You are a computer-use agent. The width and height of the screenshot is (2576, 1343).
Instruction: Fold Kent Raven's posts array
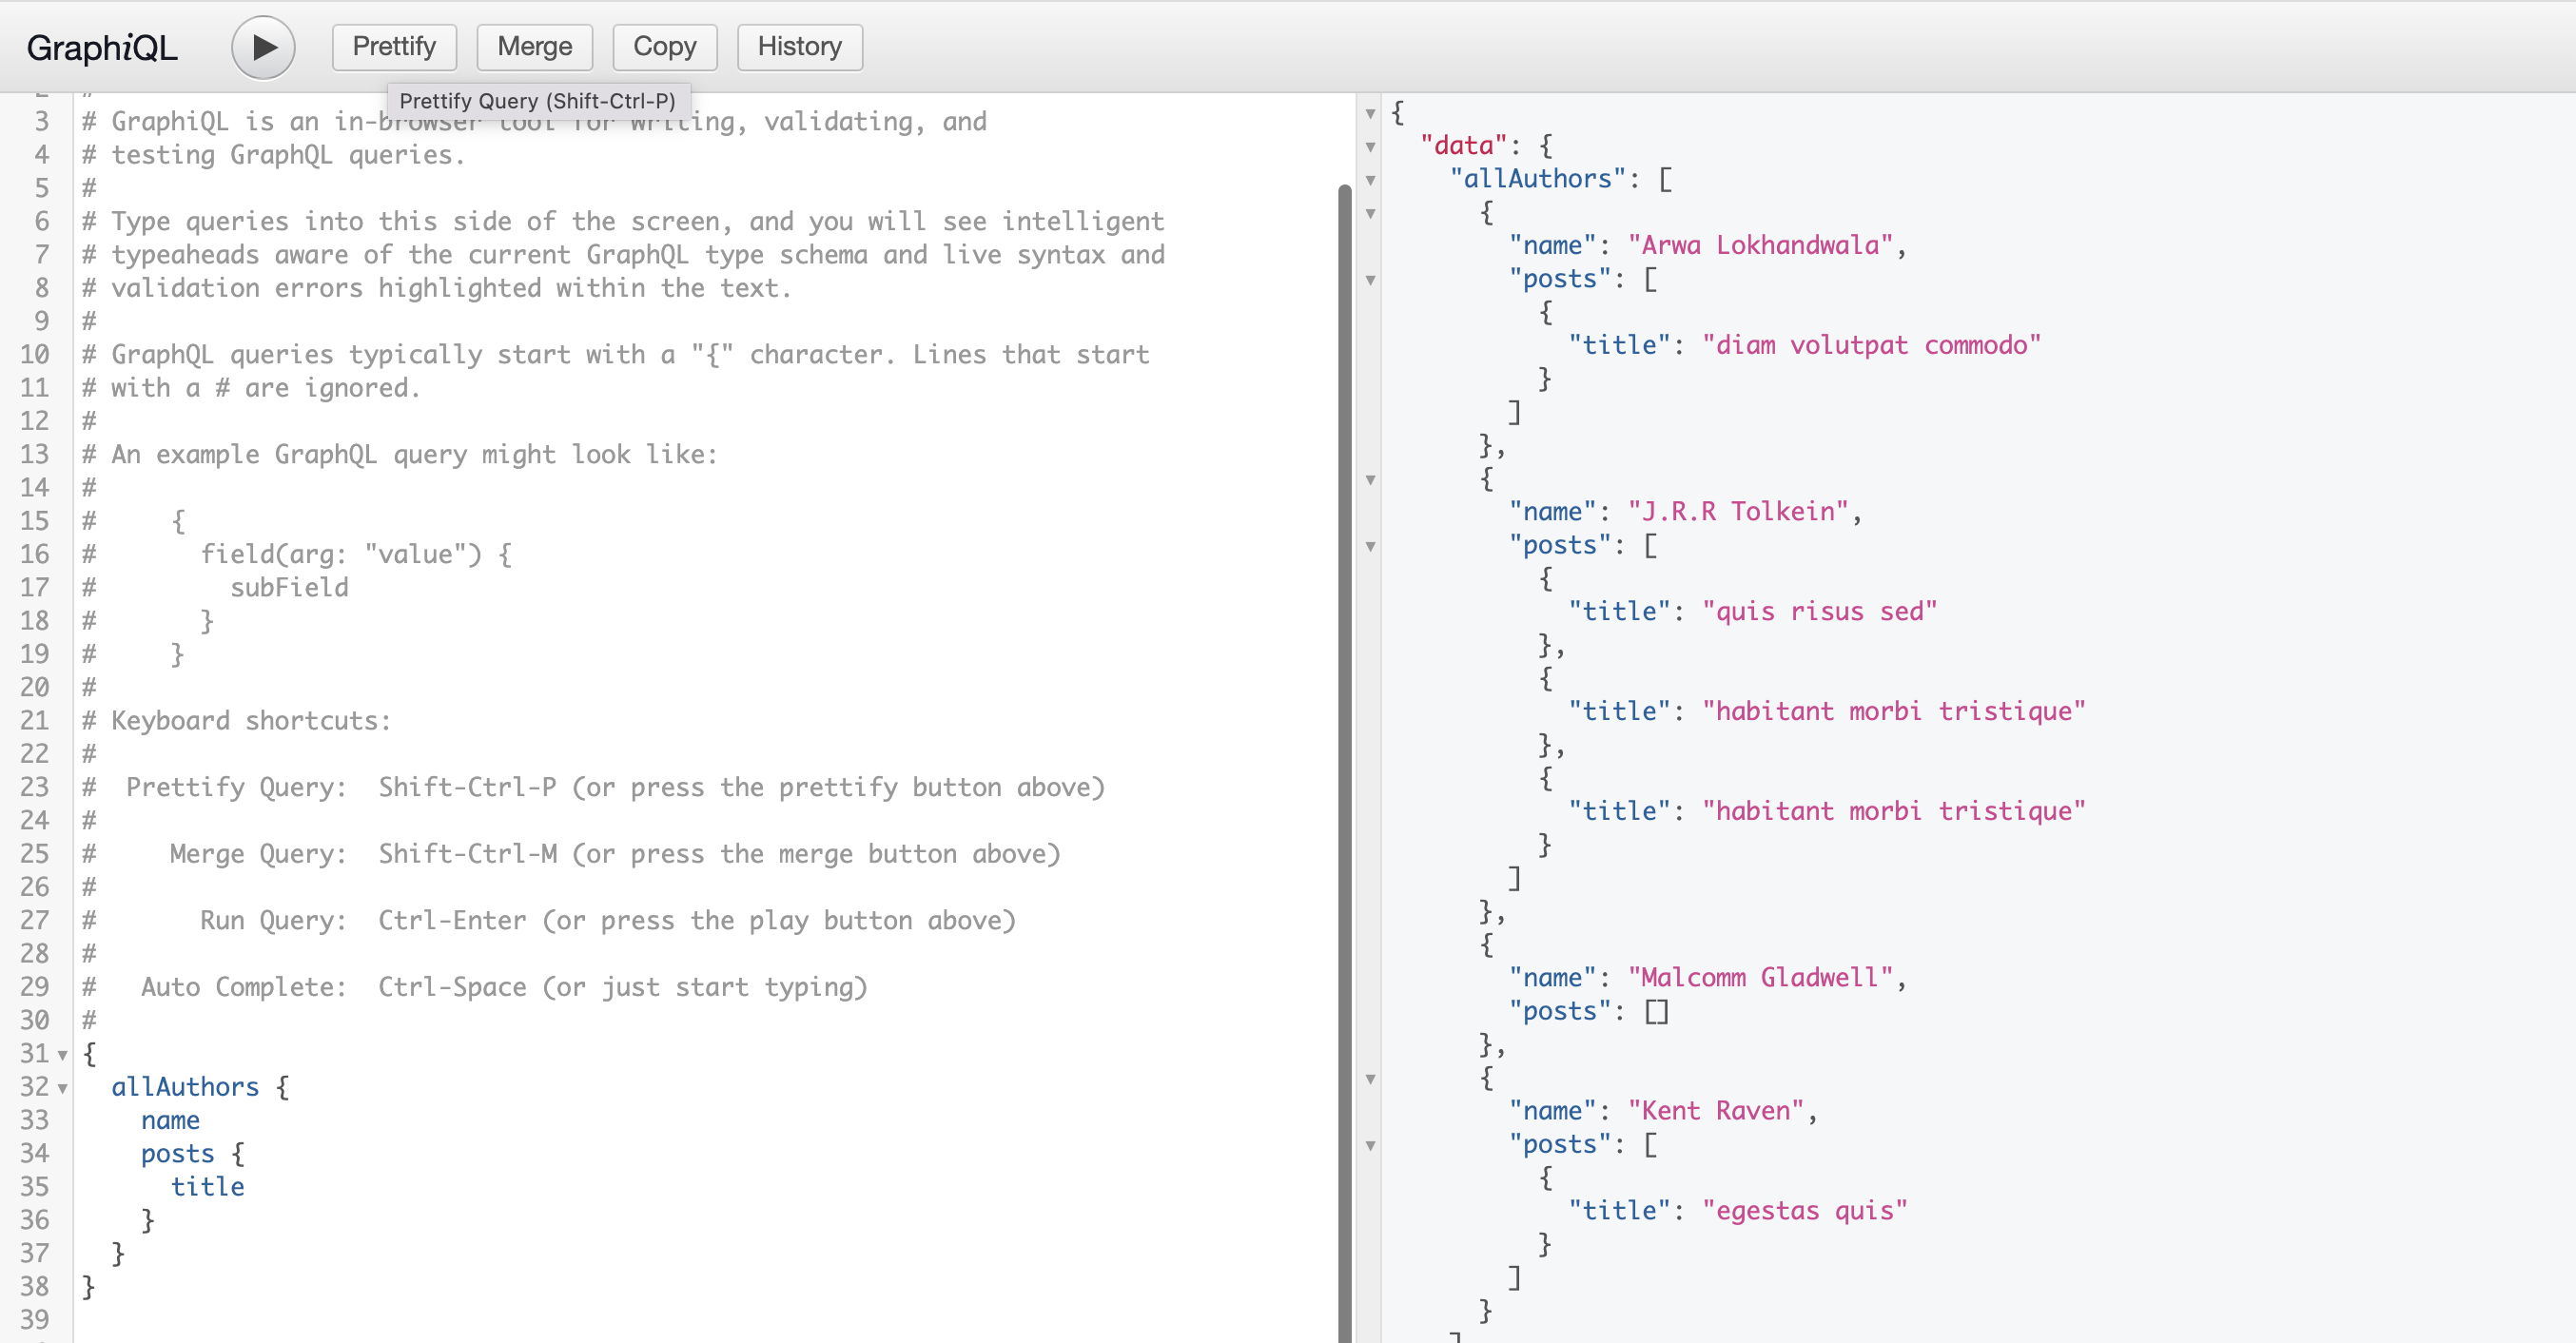click(1371, 1145)
